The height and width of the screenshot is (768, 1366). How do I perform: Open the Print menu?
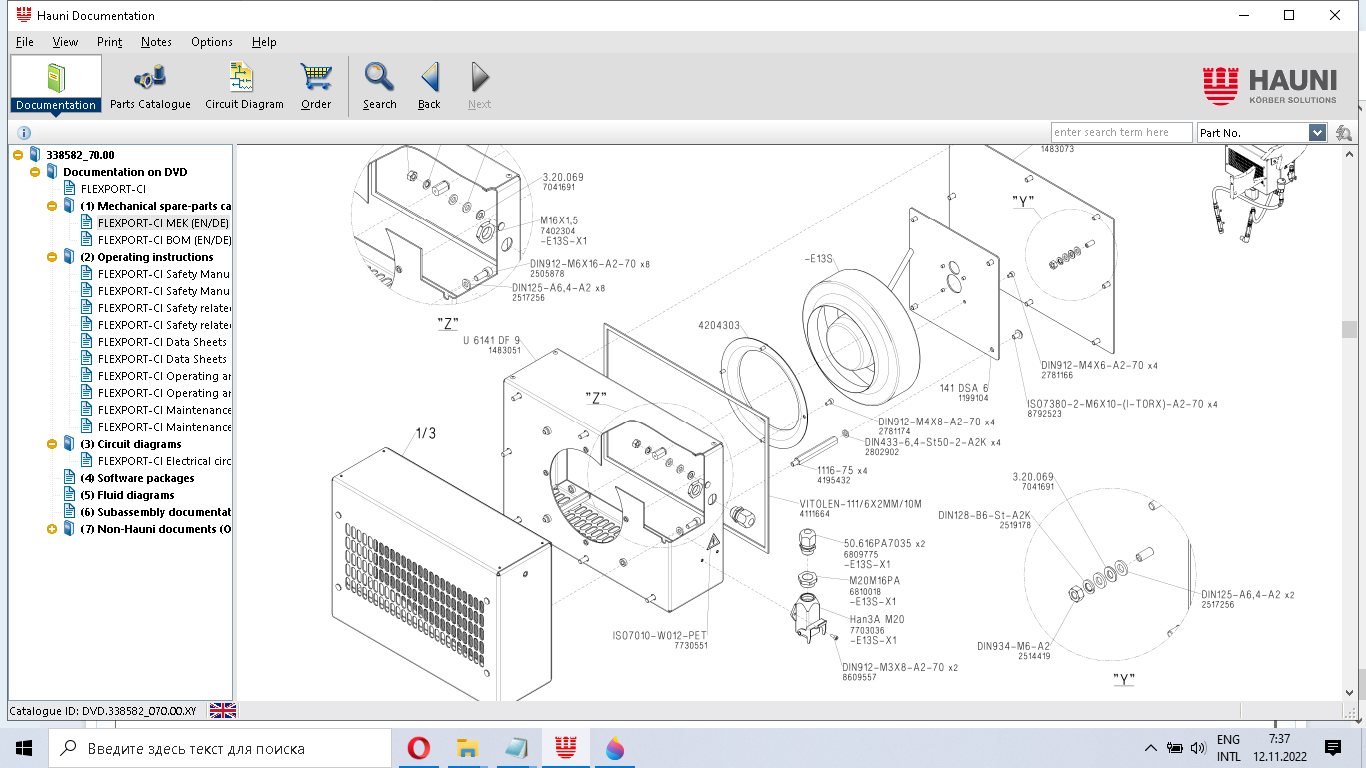pyautogui.click(x=110, y=42)
